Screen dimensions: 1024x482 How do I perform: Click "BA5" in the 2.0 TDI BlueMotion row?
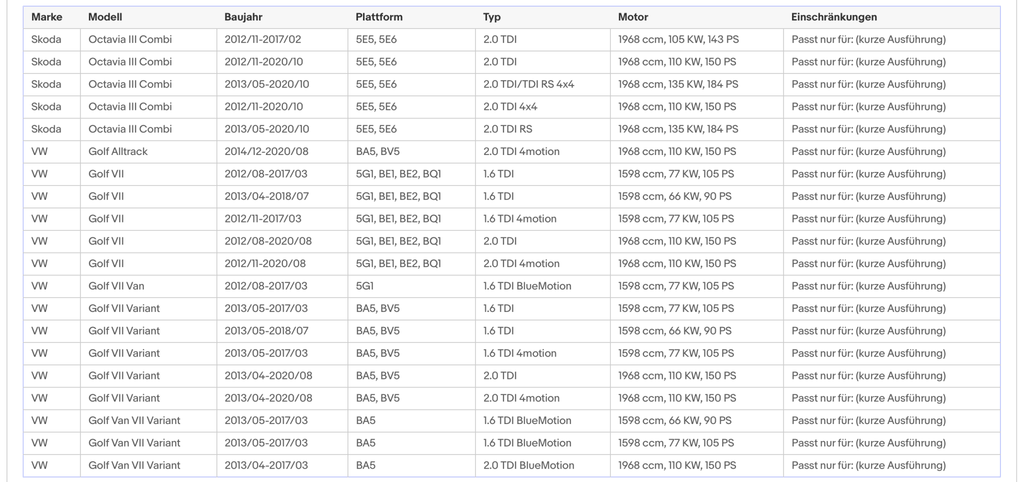[x=366, y=465]
